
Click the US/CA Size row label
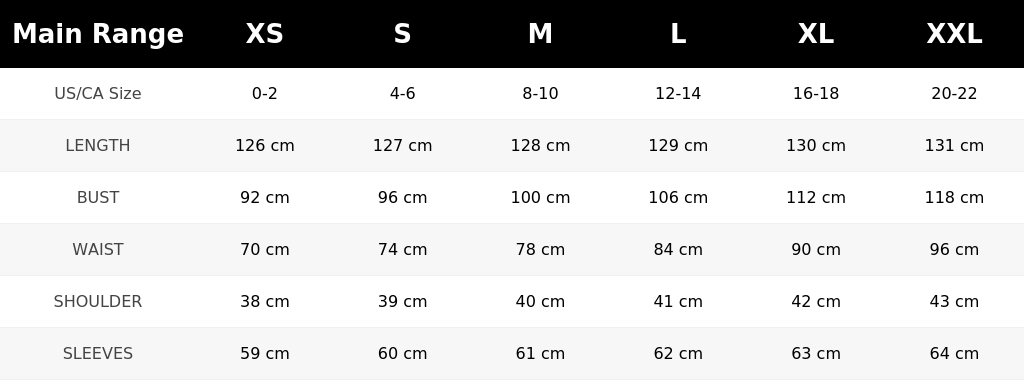tap(98, 93)
